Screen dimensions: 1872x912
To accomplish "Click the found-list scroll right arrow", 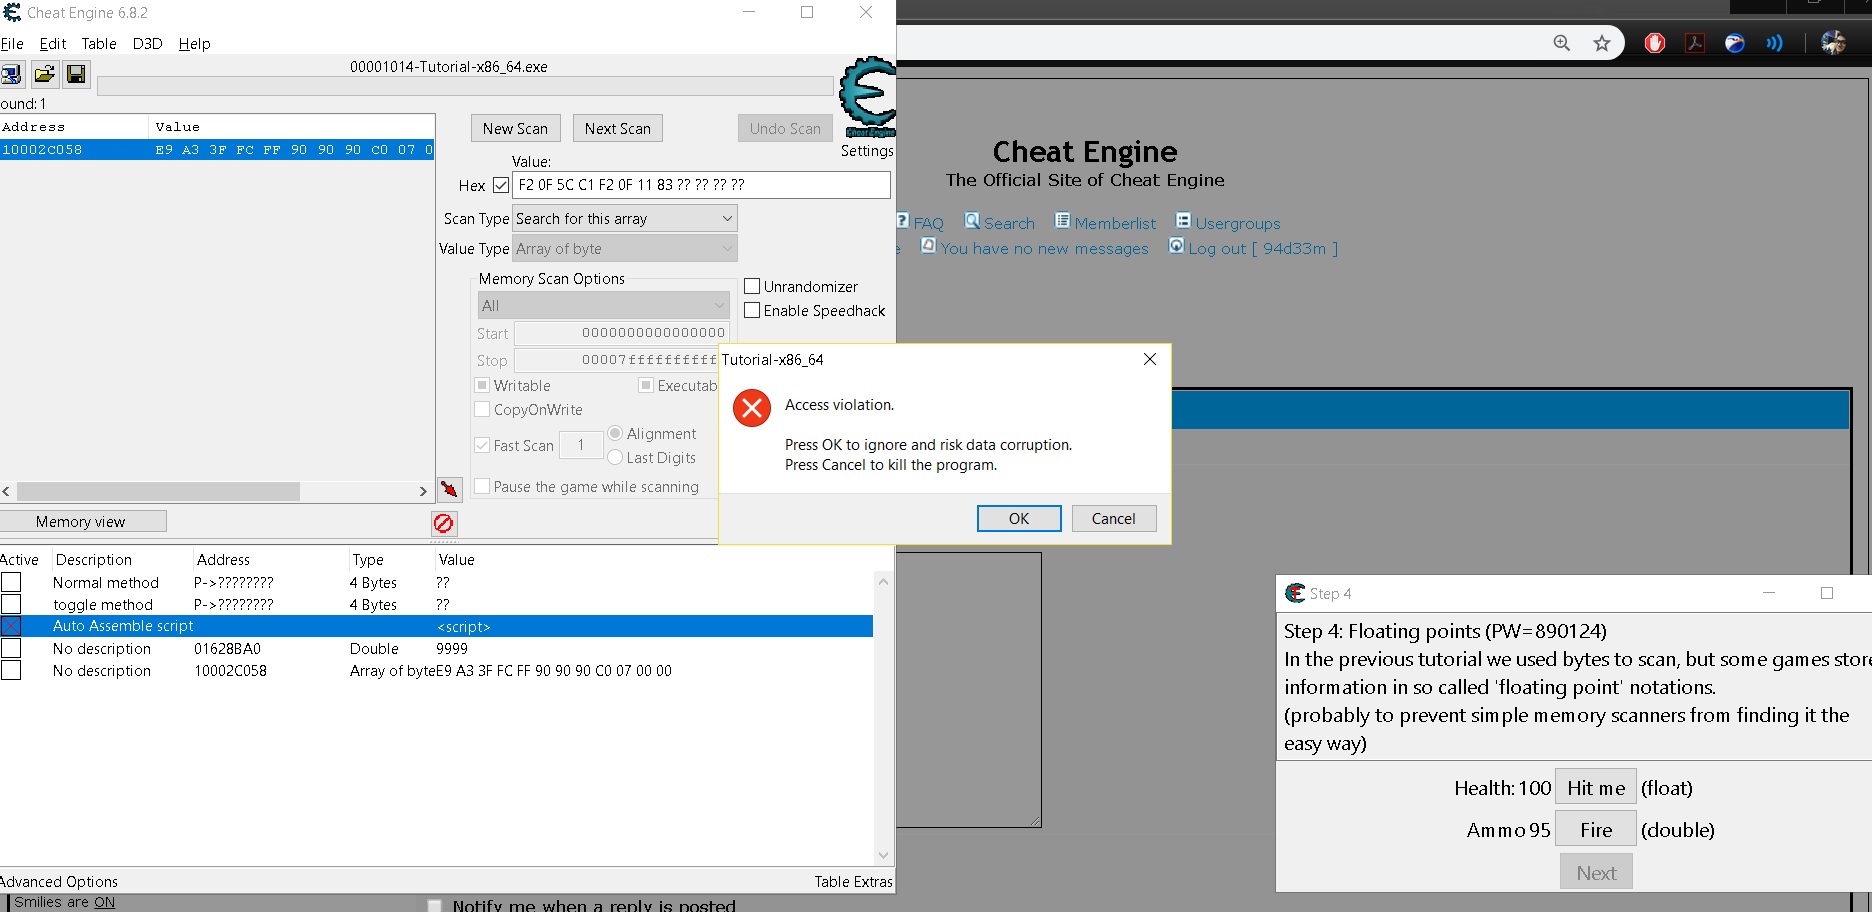I will click(423, 491).
